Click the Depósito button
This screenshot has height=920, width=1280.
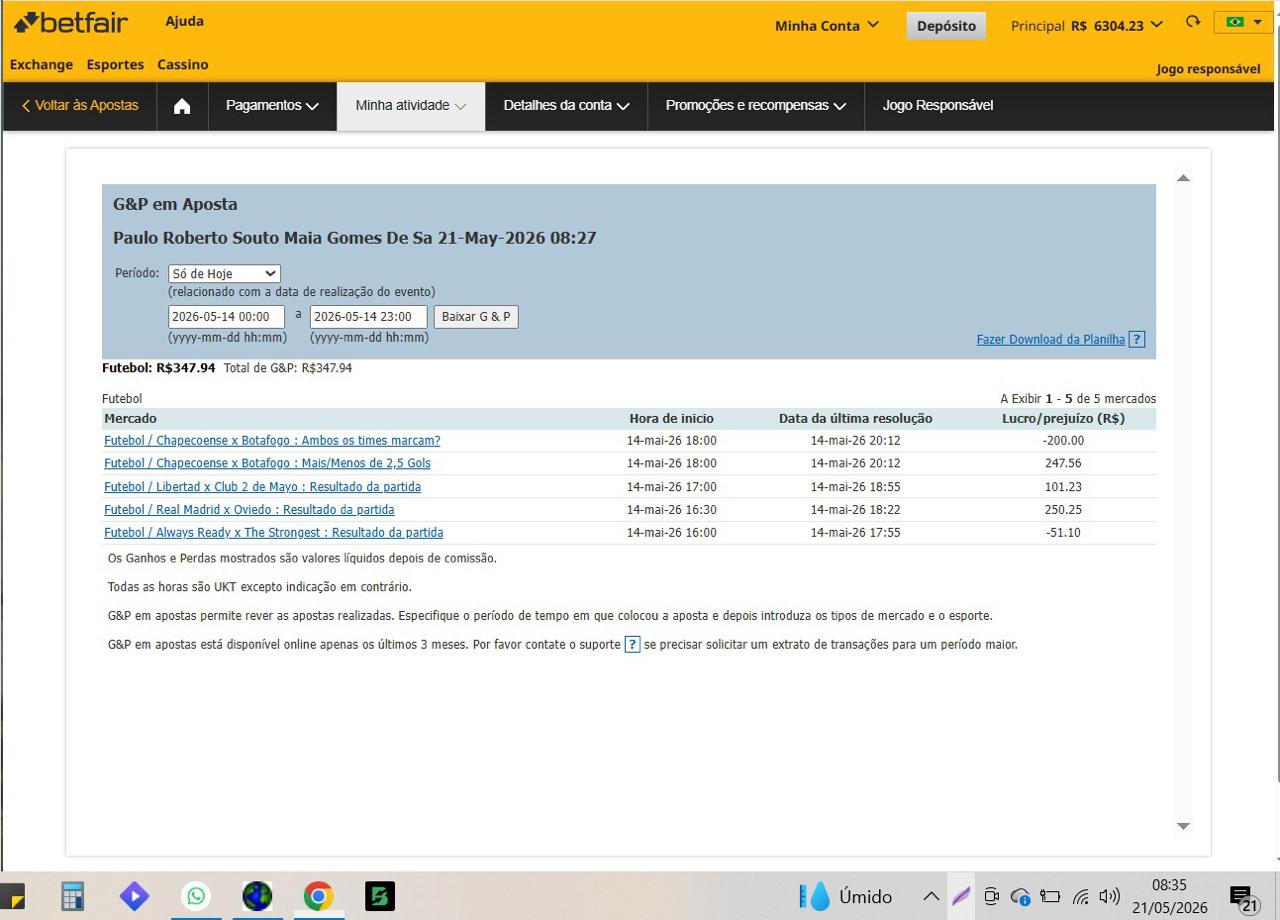[x=946, y=26]
